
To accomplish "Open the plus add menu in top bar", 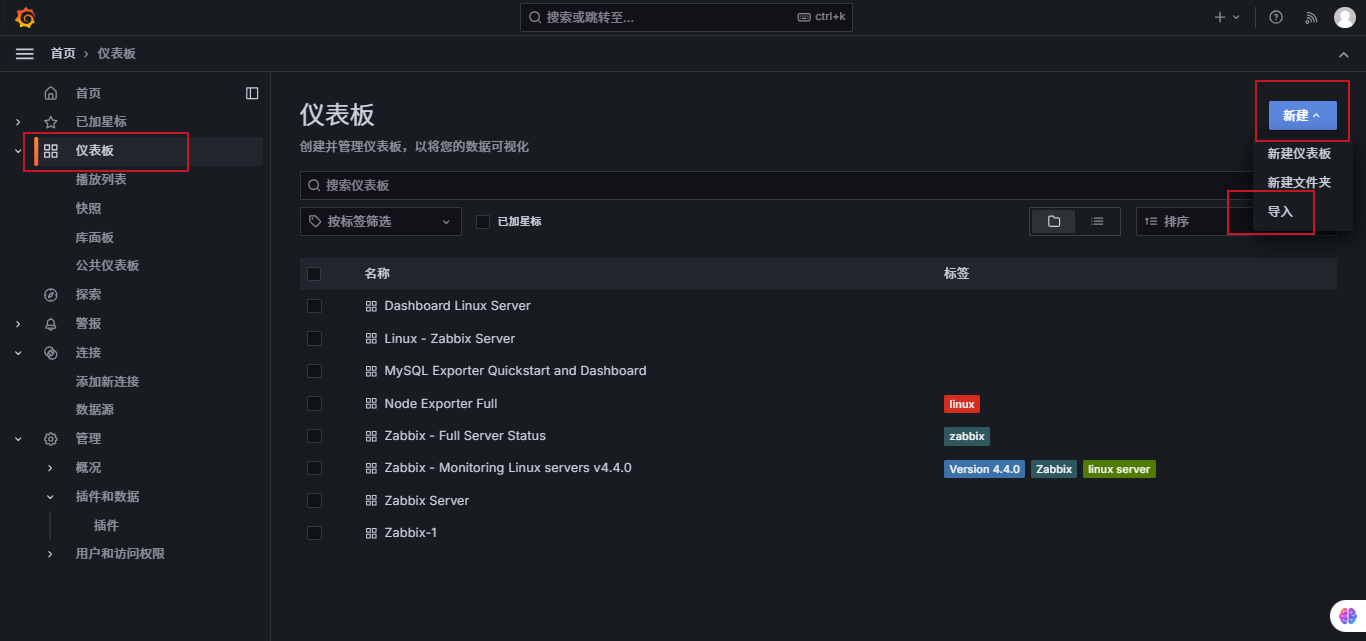I will click(1227, 17).
